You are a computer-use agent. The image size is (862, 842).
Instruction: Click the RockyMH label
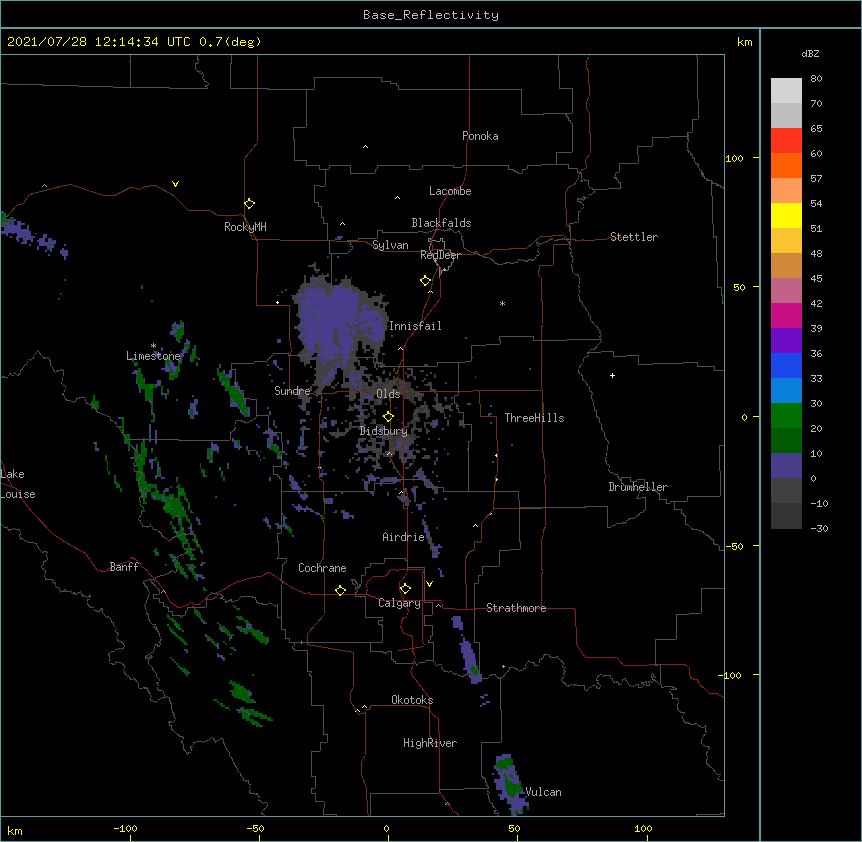245,227
